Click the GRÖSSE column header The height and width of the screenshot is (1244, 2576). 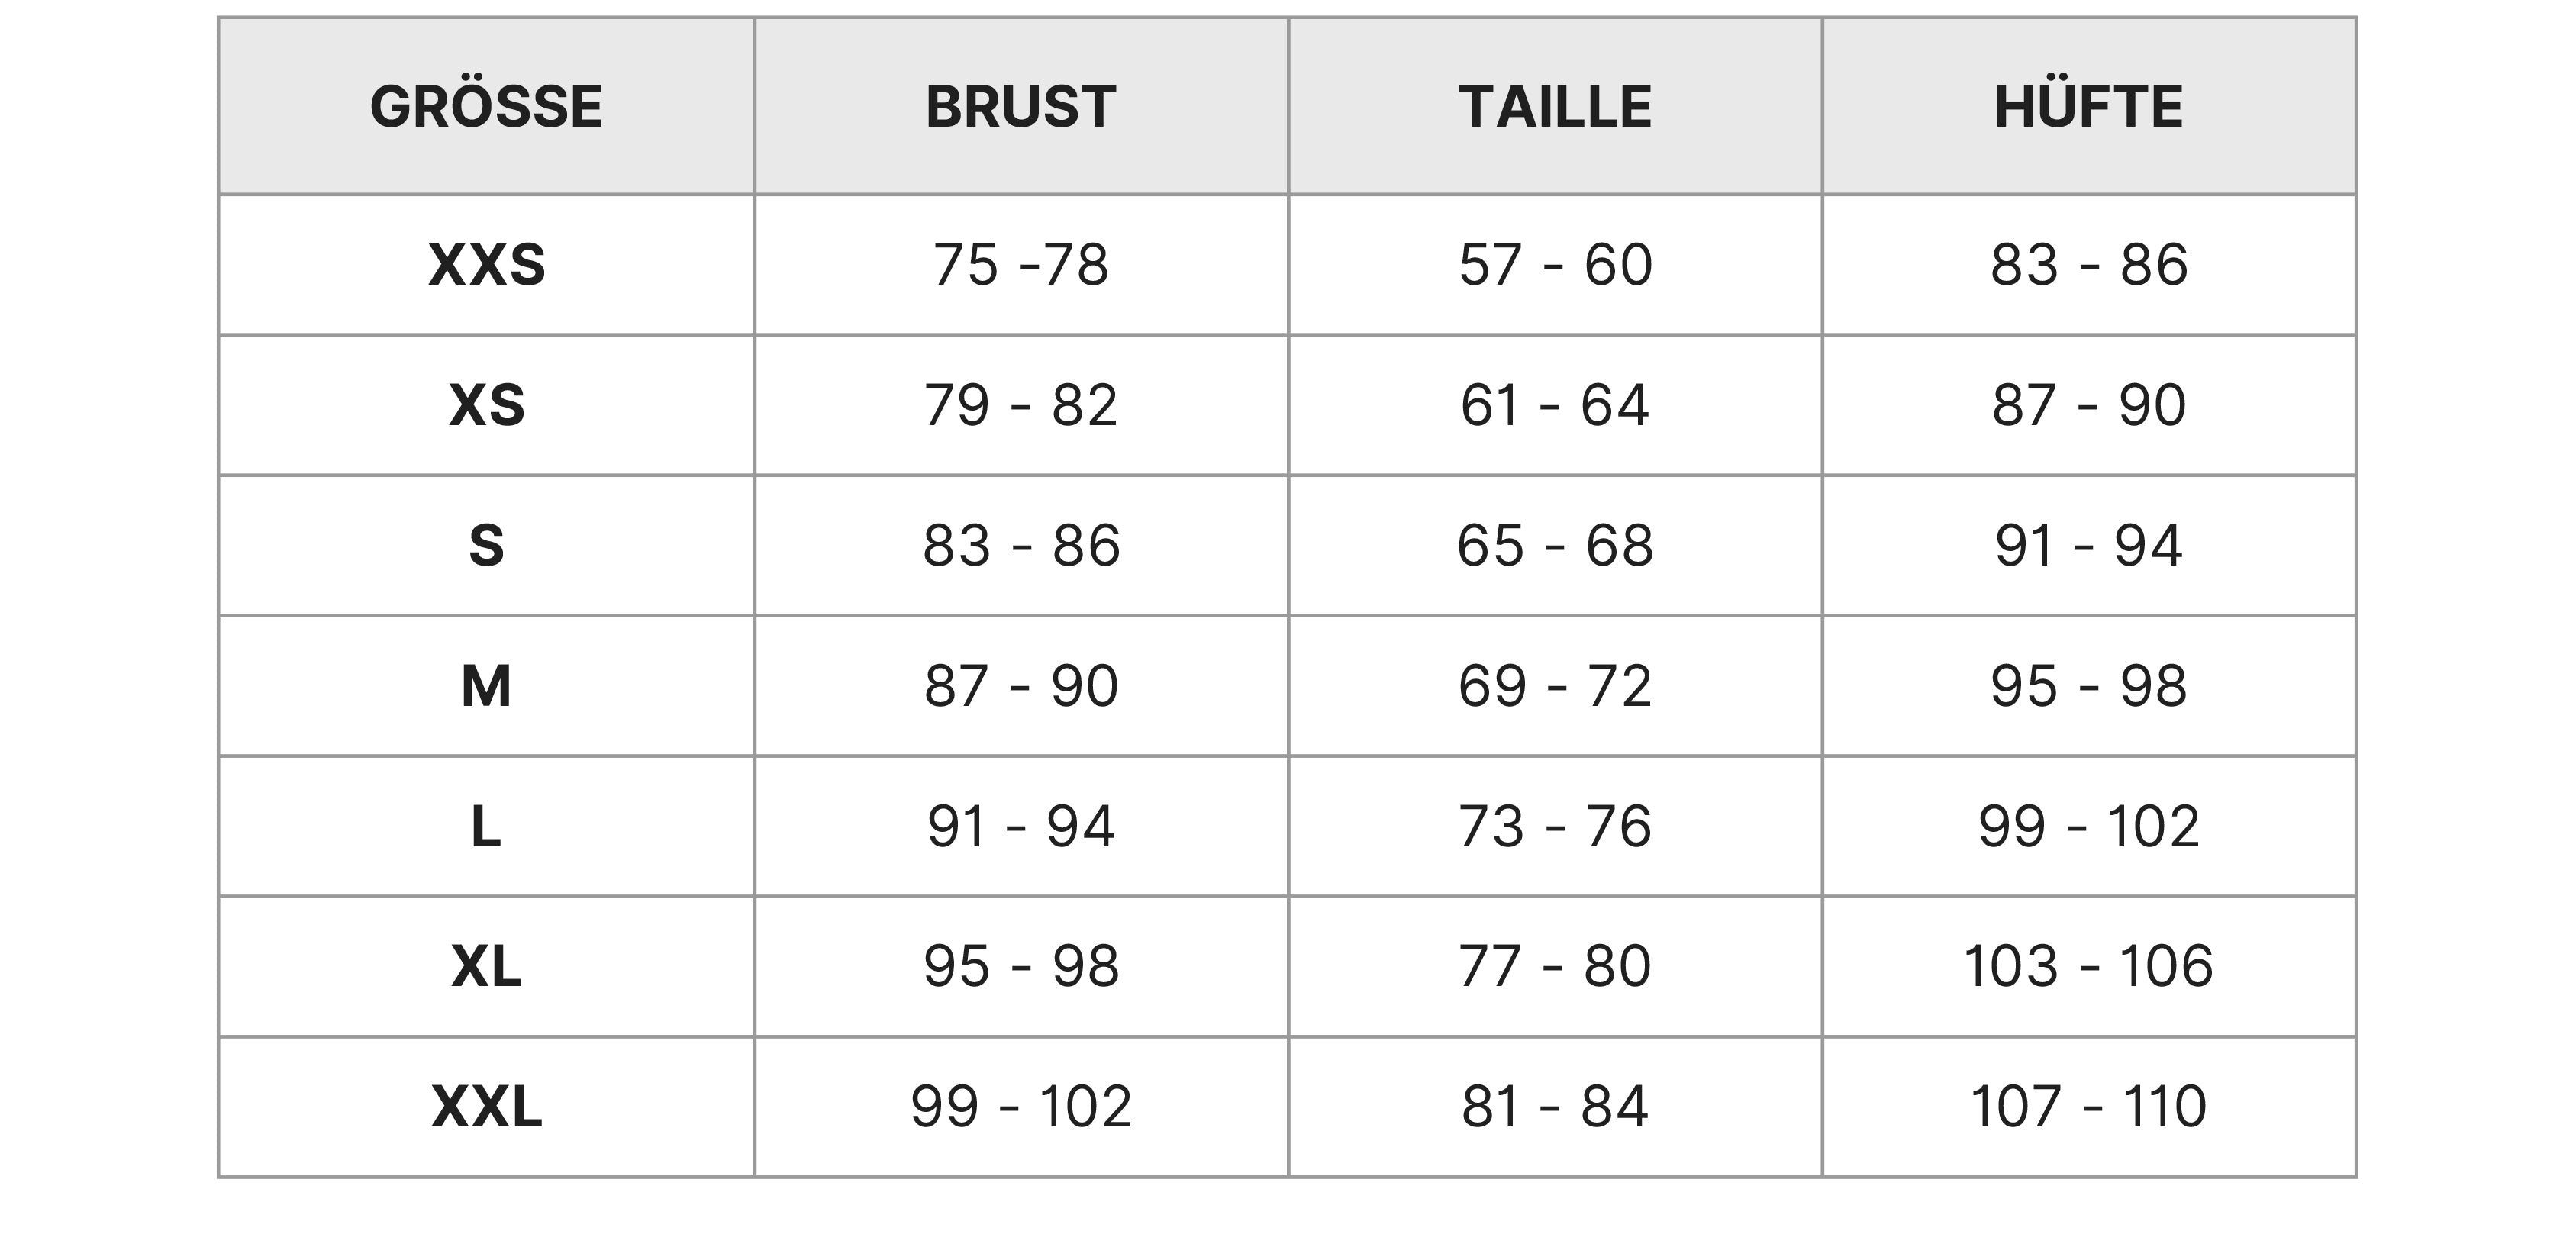click(x=486, y=107)
